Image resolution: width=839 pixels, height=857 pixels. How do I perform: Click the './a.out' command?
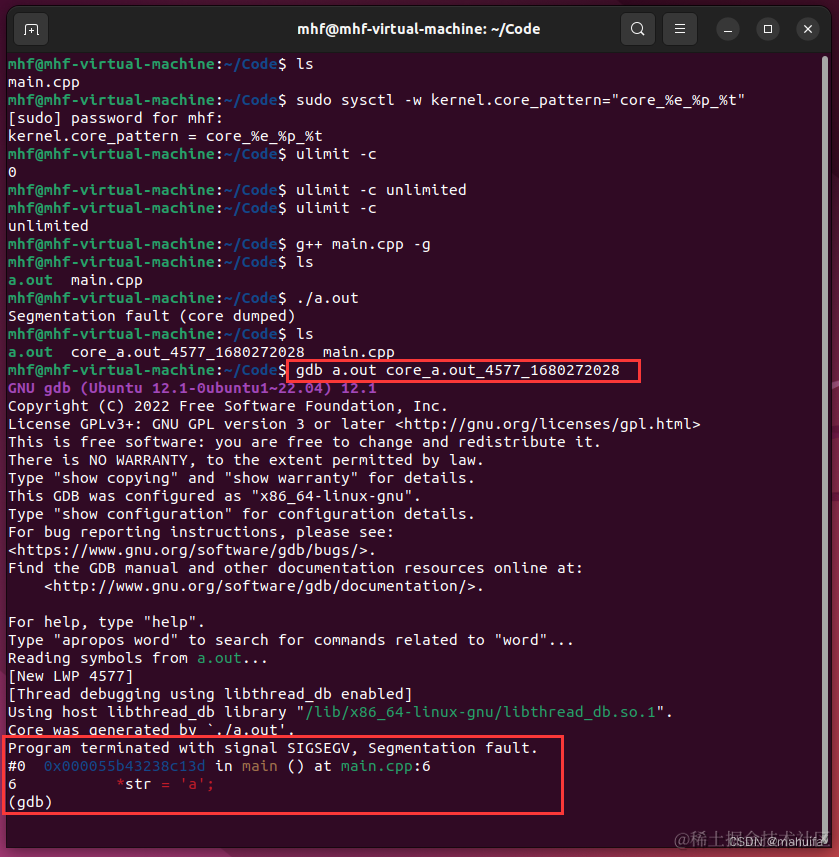coord(327,298)
